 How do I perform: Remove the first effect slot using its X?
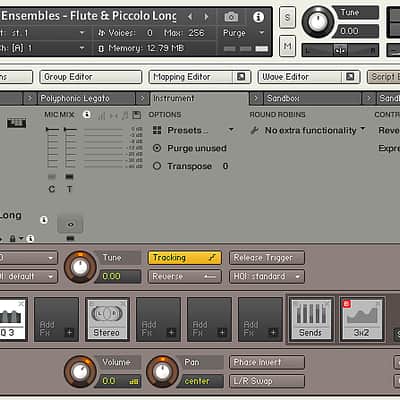point(21,304)
